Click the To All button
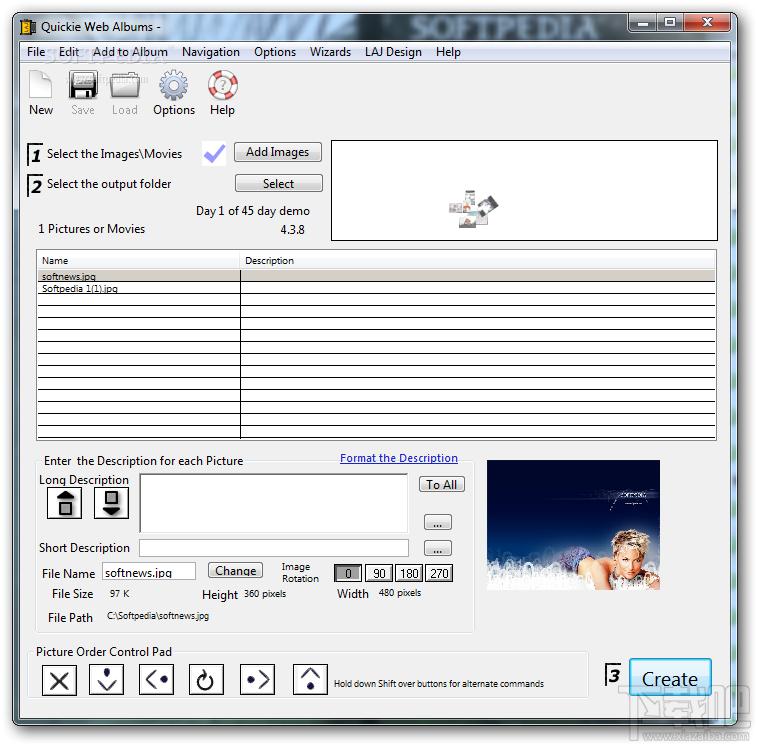This screenshot has width=758, height=746. point(442,484)
